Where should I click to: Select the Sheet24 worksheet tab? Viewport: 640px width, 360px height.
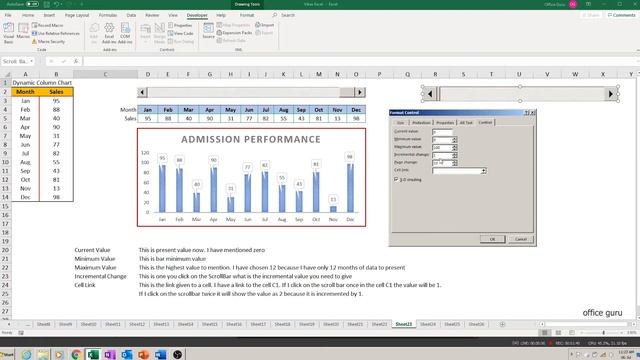pos(428,324)
